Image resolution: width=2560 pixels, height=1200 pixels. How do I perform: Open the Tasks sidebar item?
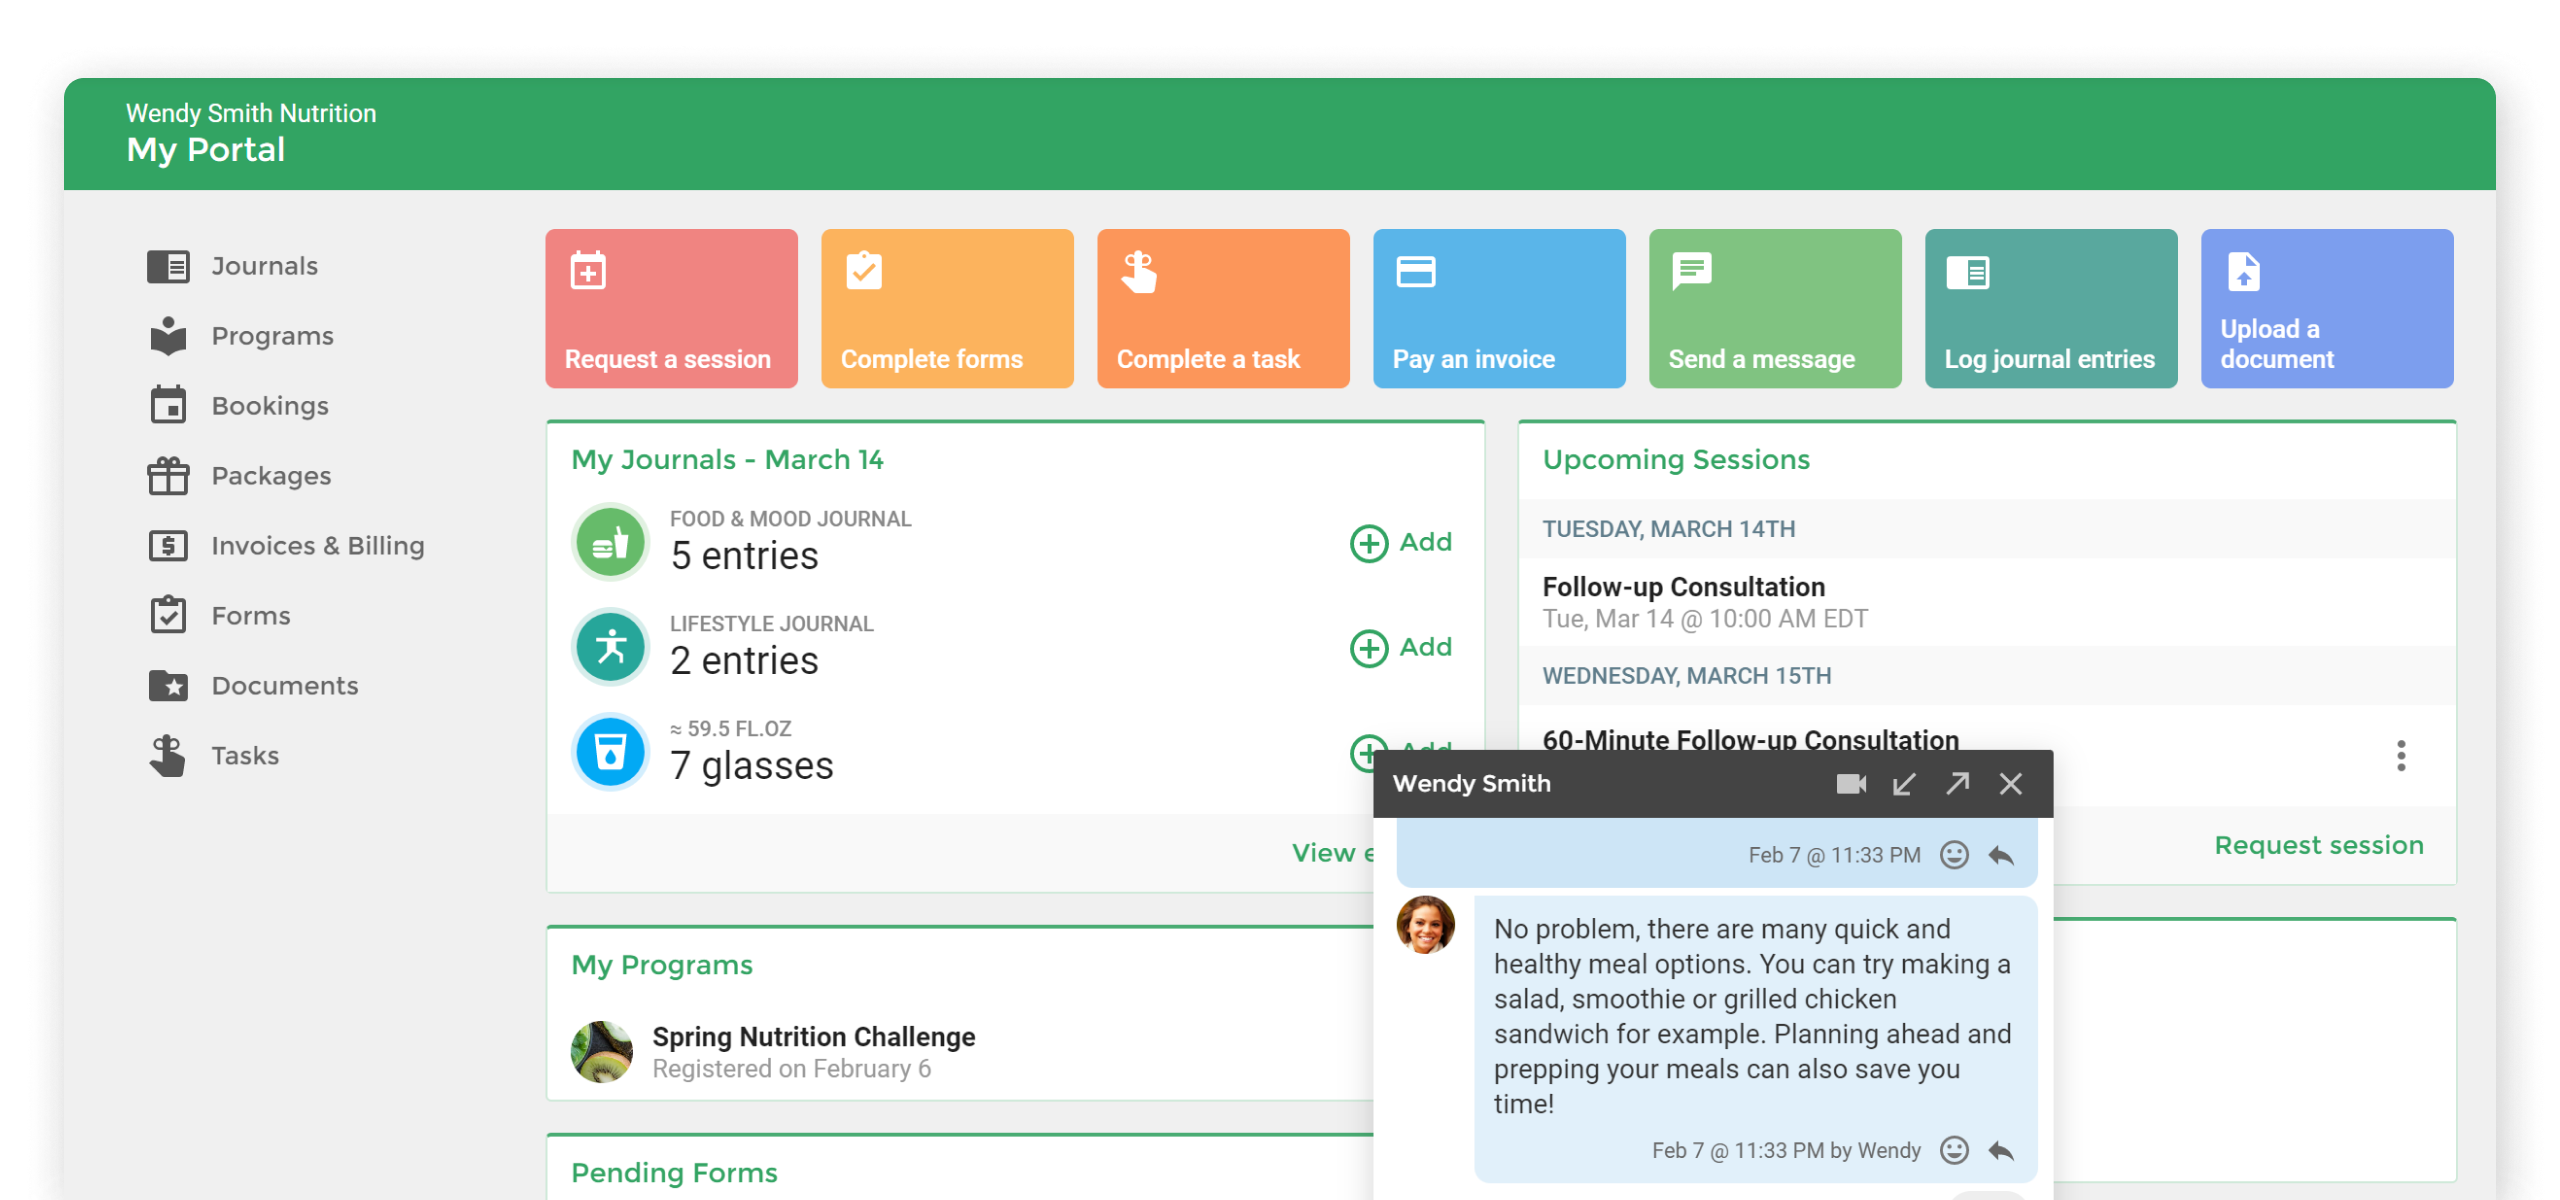(245, 756)
